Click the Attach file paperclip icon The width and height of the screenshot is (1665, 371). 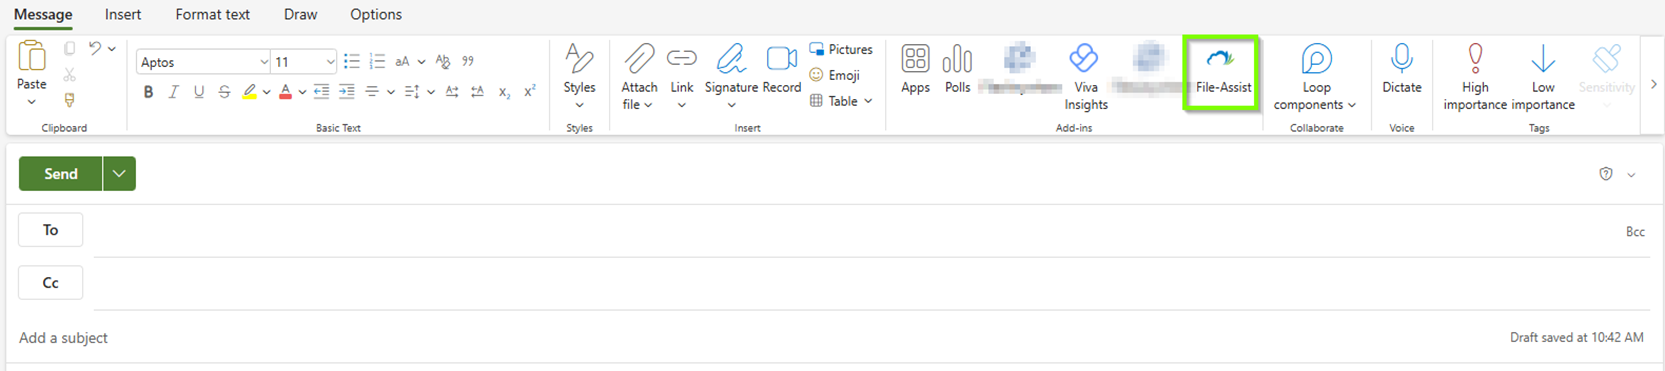click(x=639, y=59)
